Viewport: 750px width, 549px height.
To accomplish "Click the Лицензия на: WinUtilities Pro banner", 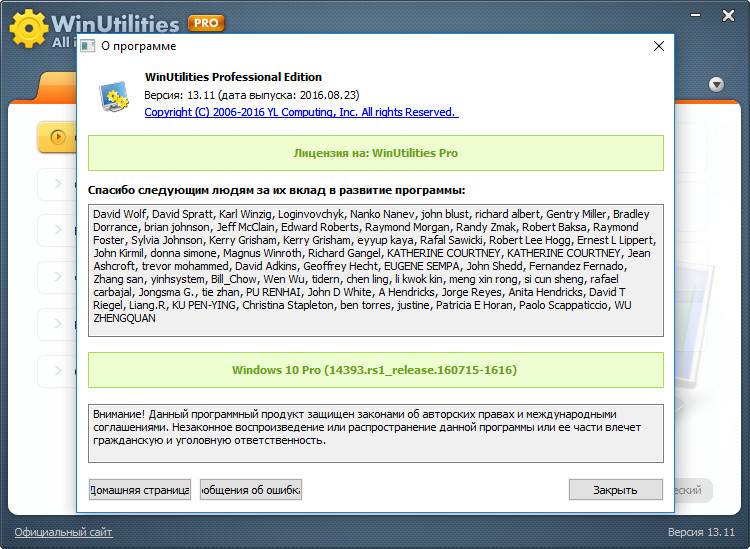I will coord(375,154).
